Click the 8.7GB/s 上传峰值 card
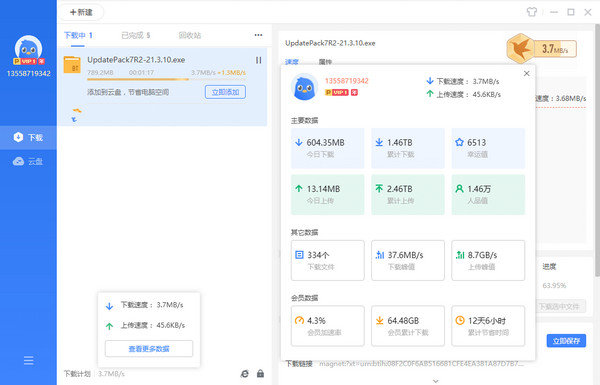The width and height of the screenshot is (600, 385). pos(488,260)
